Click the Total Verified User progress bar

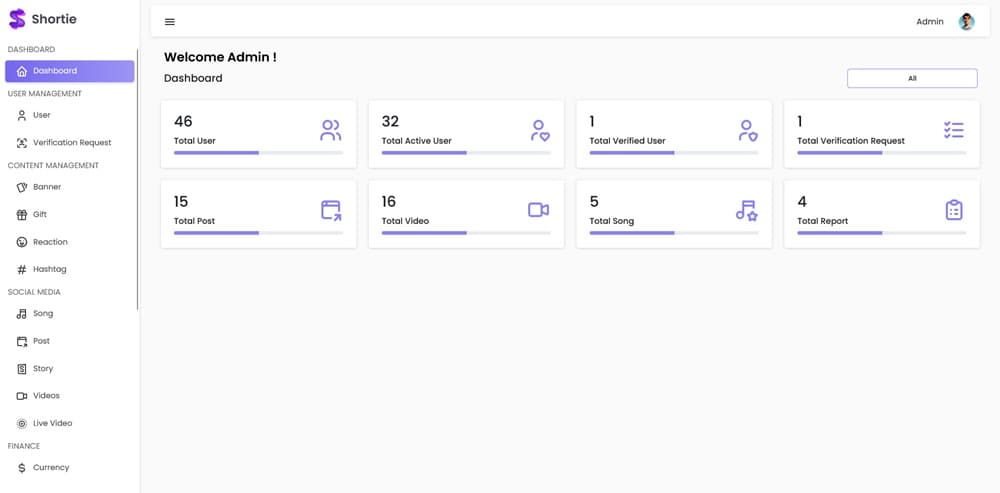673,153
